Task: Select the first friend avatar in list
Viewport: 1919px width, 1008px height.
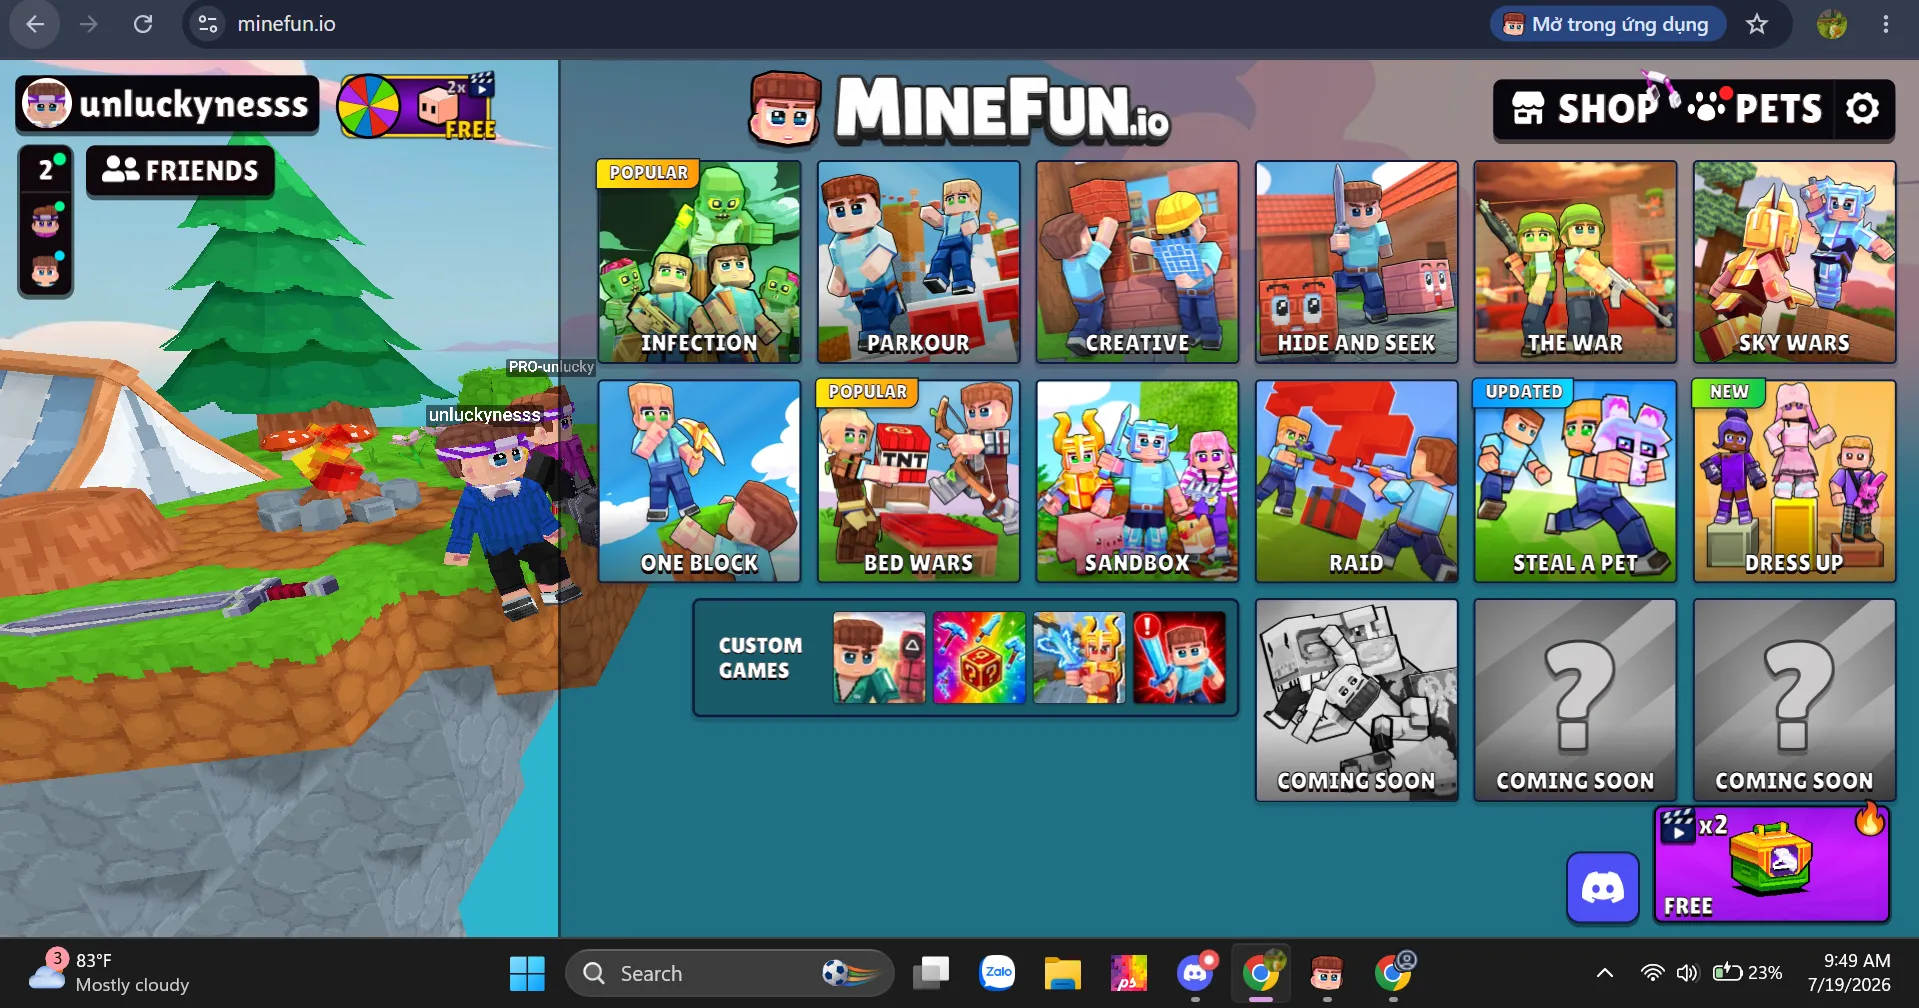Action: pyautogui.click(x=46, y=220)
